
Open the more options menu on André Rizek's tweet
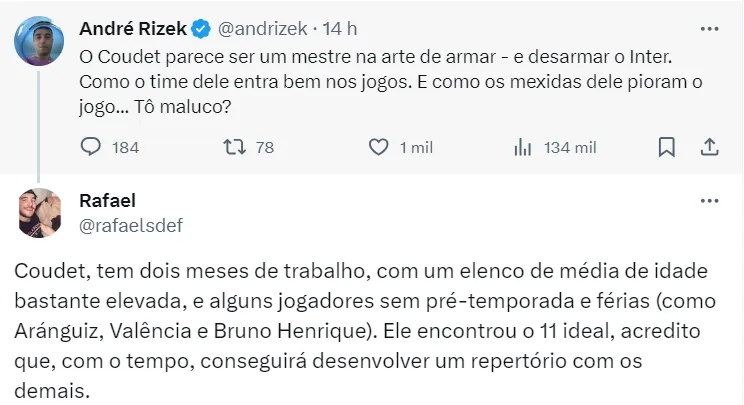(x=709, y=29)
